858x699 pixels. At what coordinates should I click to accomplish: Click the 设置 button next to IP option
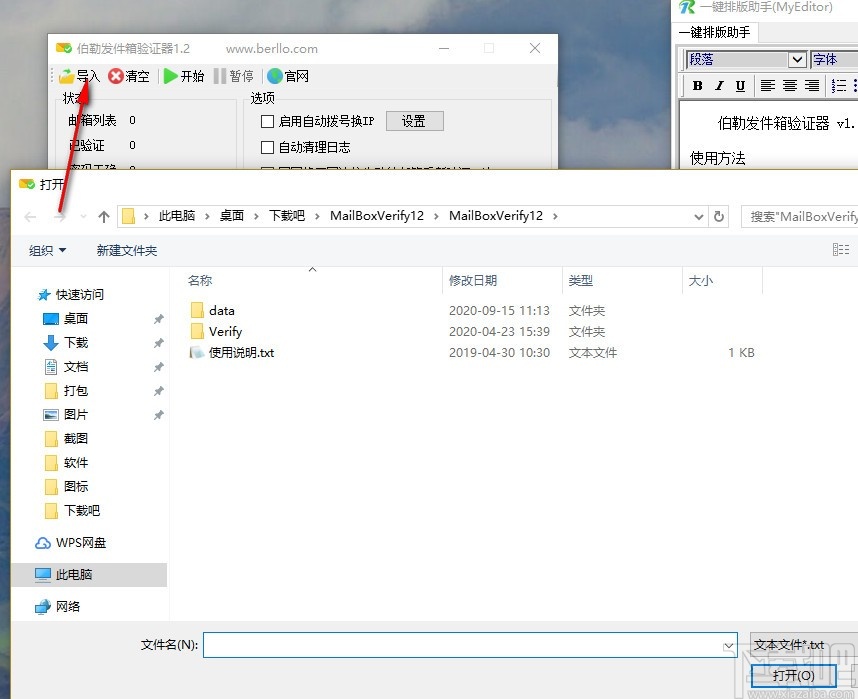click(x=414, y=120)
